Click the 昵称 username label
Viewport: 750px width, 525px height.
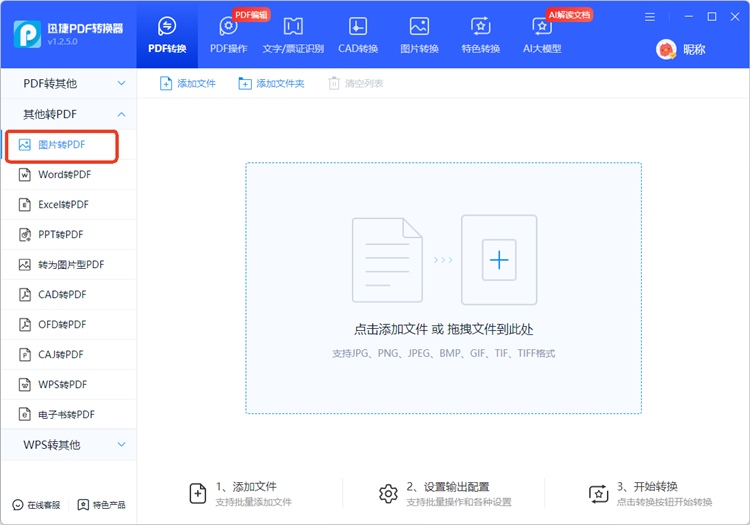(694, 49)
